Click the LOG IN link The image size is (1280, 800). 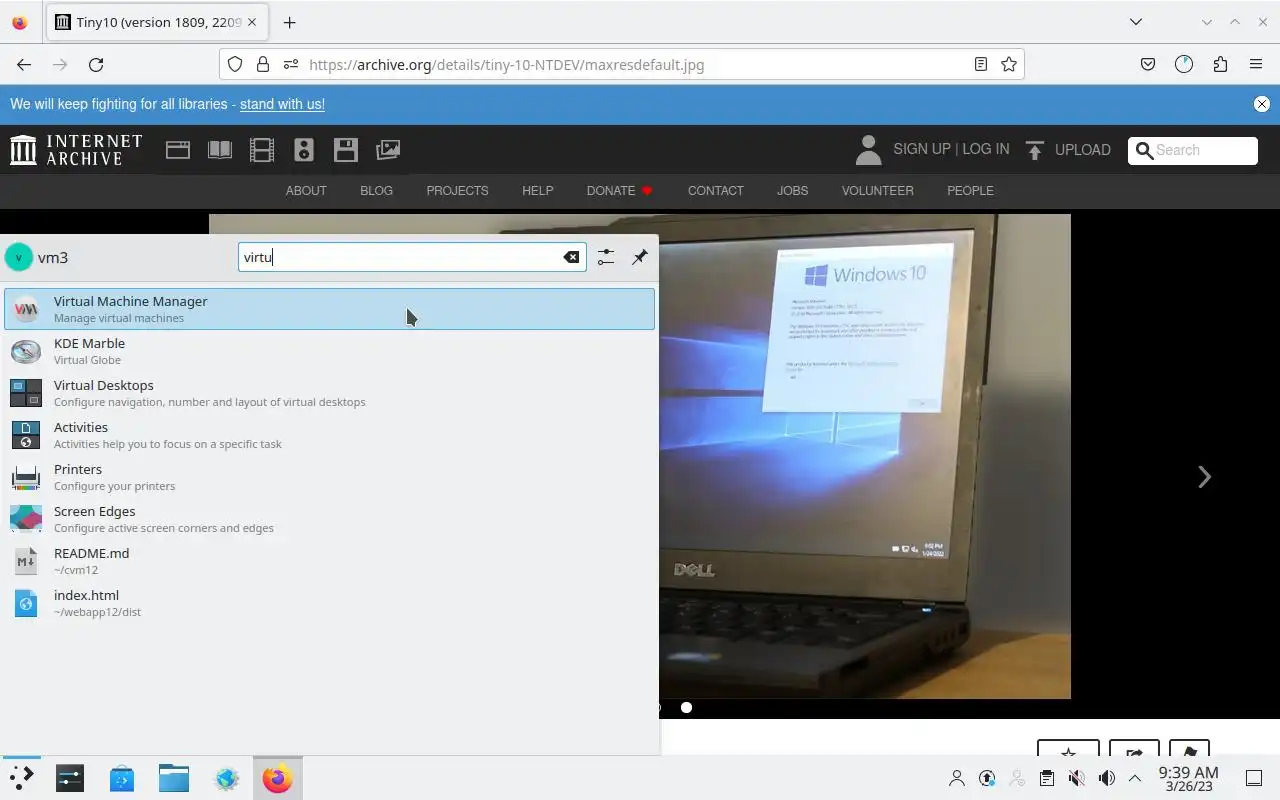click(x=986, y=149)
